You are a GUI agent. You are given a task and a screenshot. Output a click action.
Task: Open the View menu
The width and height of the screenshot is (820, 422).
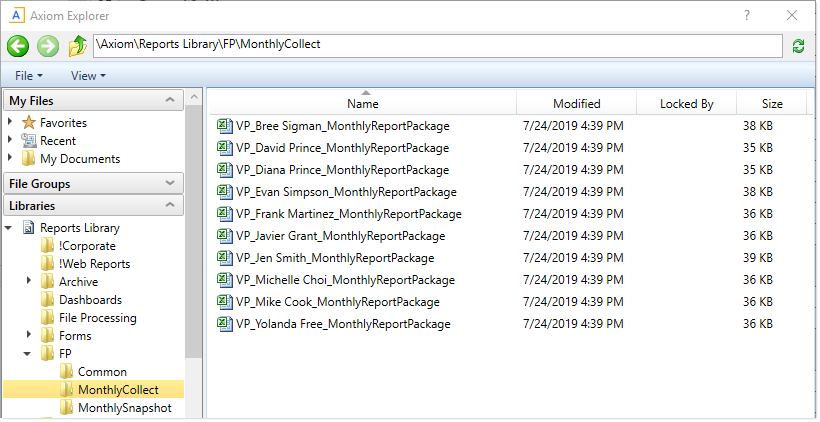[88, 76]
